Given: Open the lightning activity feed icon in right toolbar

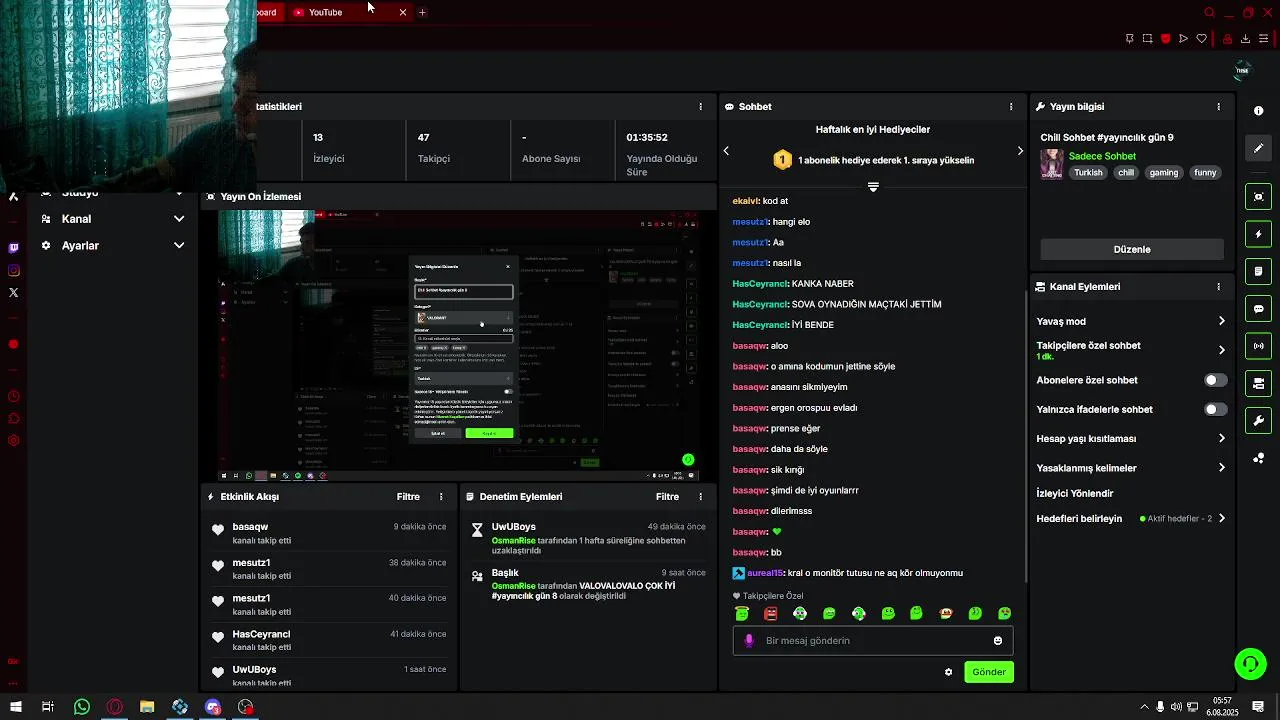Looking at the screenshot, I should (1259, 234).
